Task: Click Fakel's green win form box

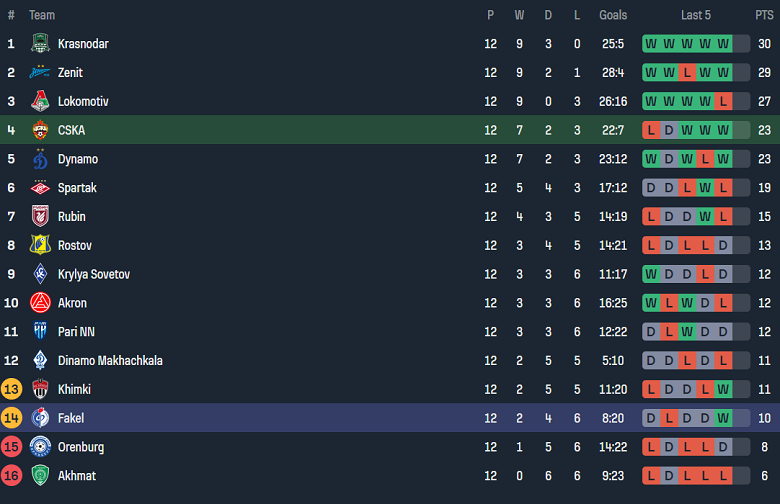Action: point(723,418)
